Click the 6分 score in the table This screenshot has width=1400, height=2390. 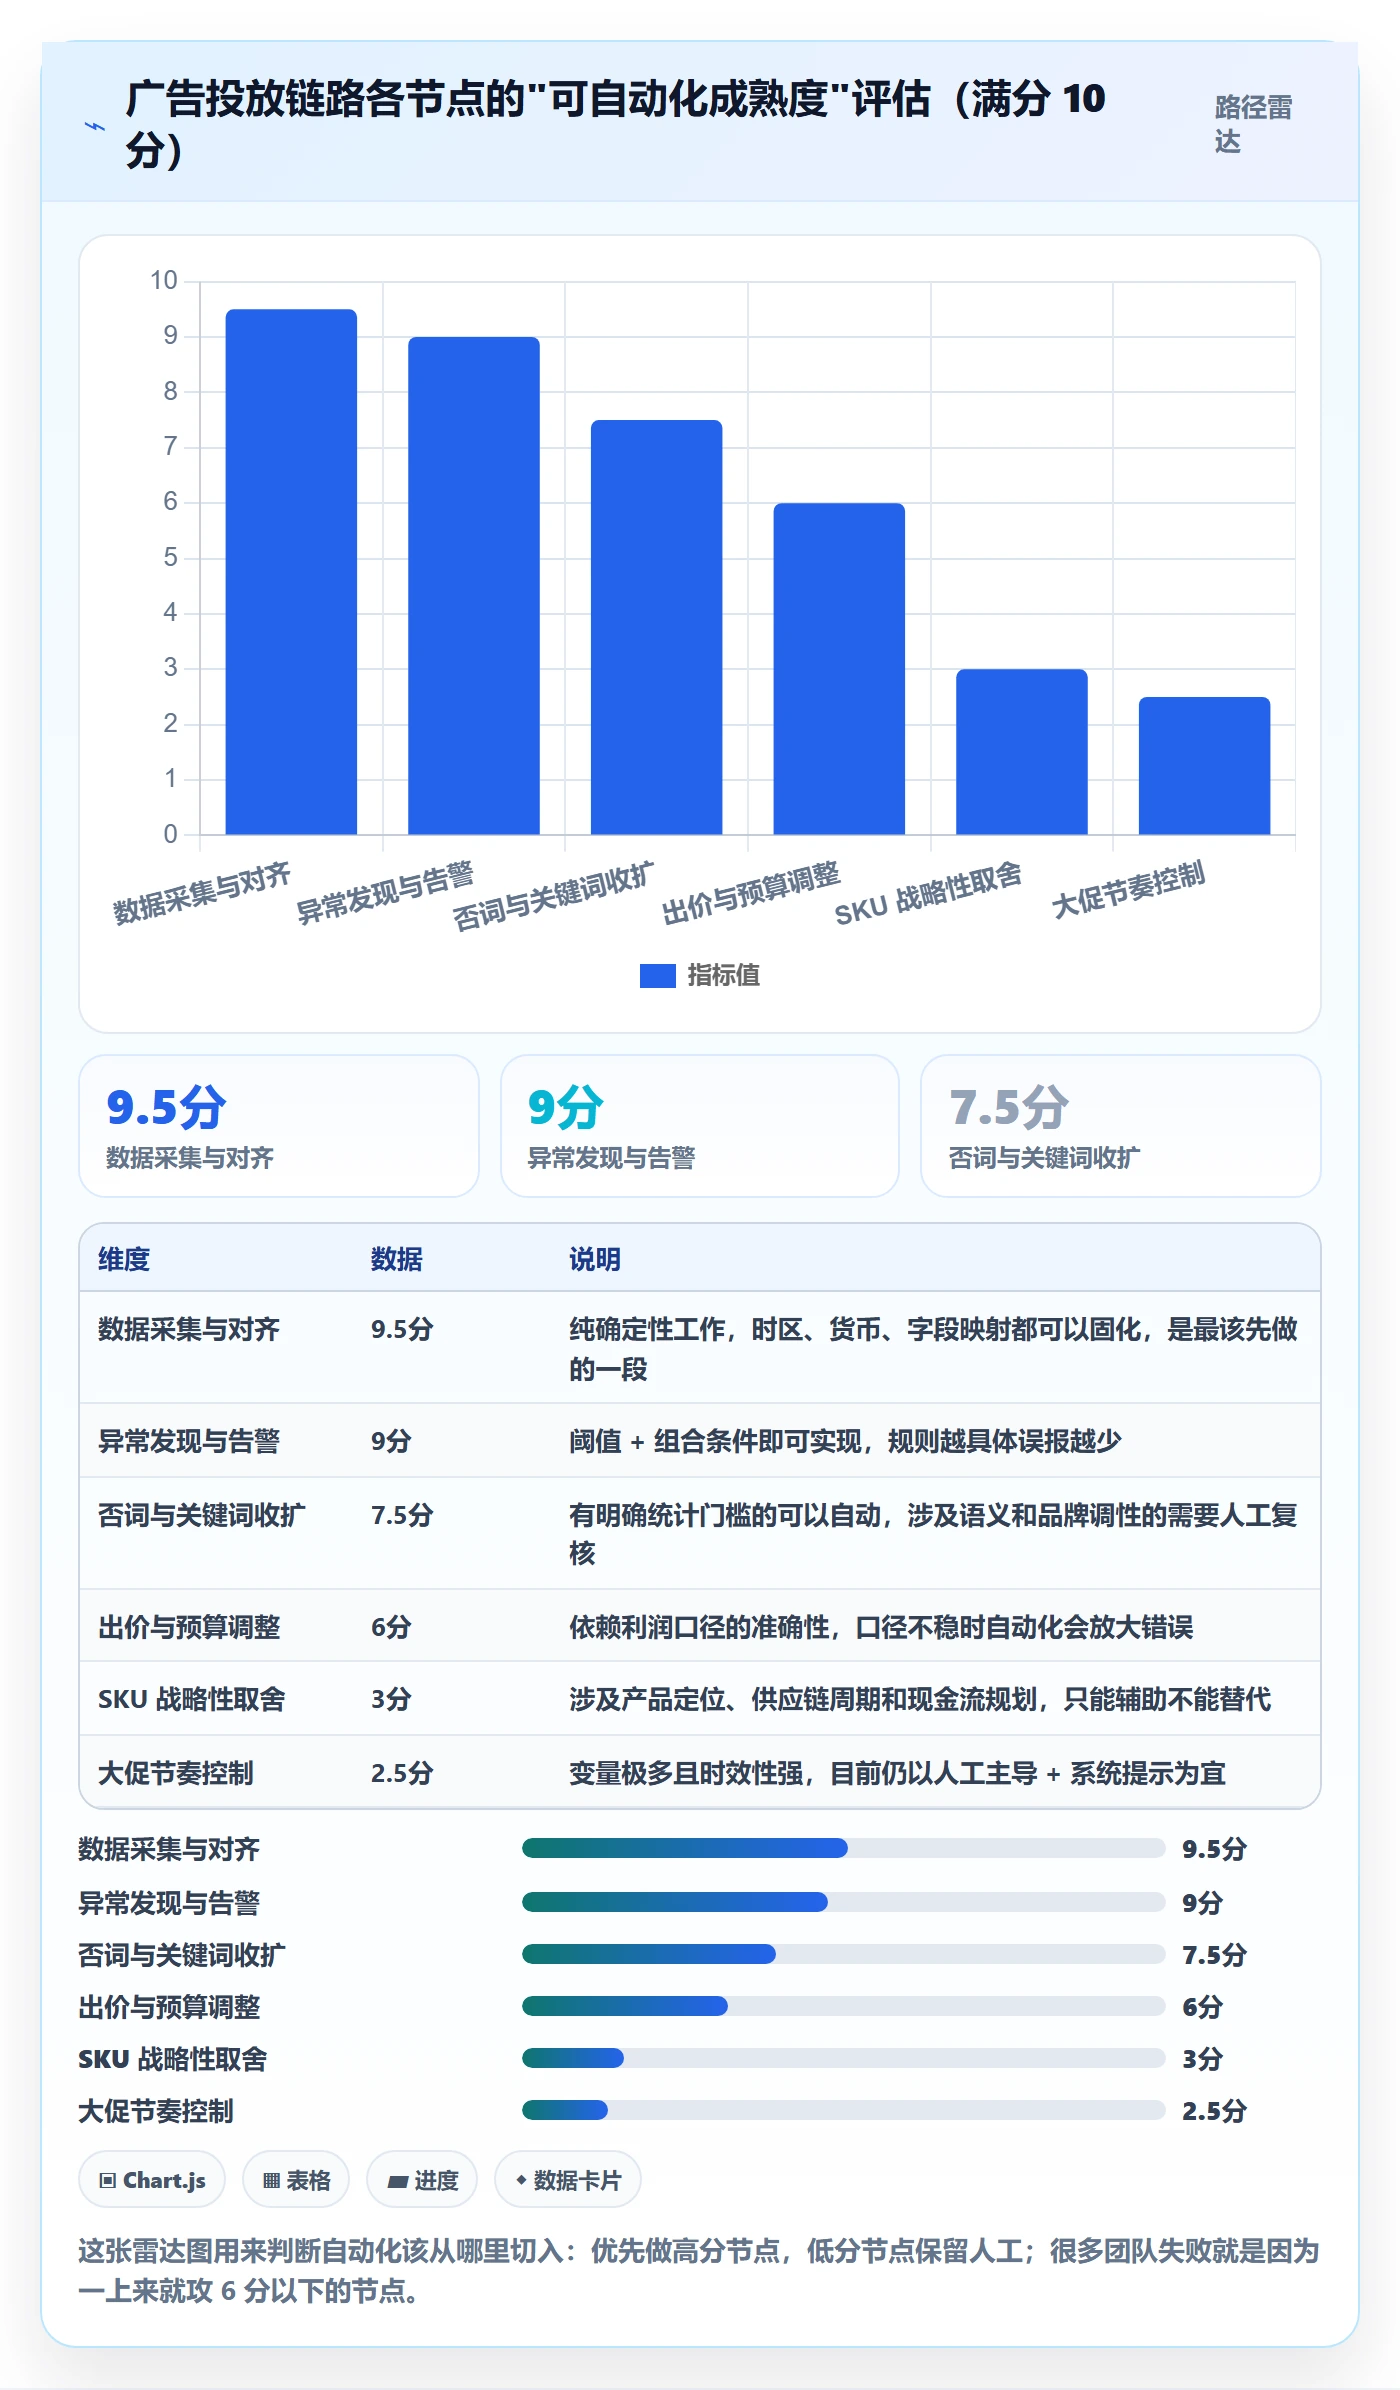coord(391,1627)
